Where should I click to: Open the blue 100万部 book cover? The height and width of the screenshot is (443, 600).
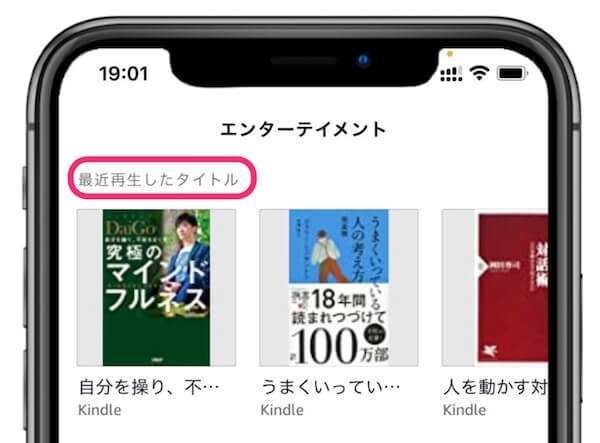pos(339,287)
